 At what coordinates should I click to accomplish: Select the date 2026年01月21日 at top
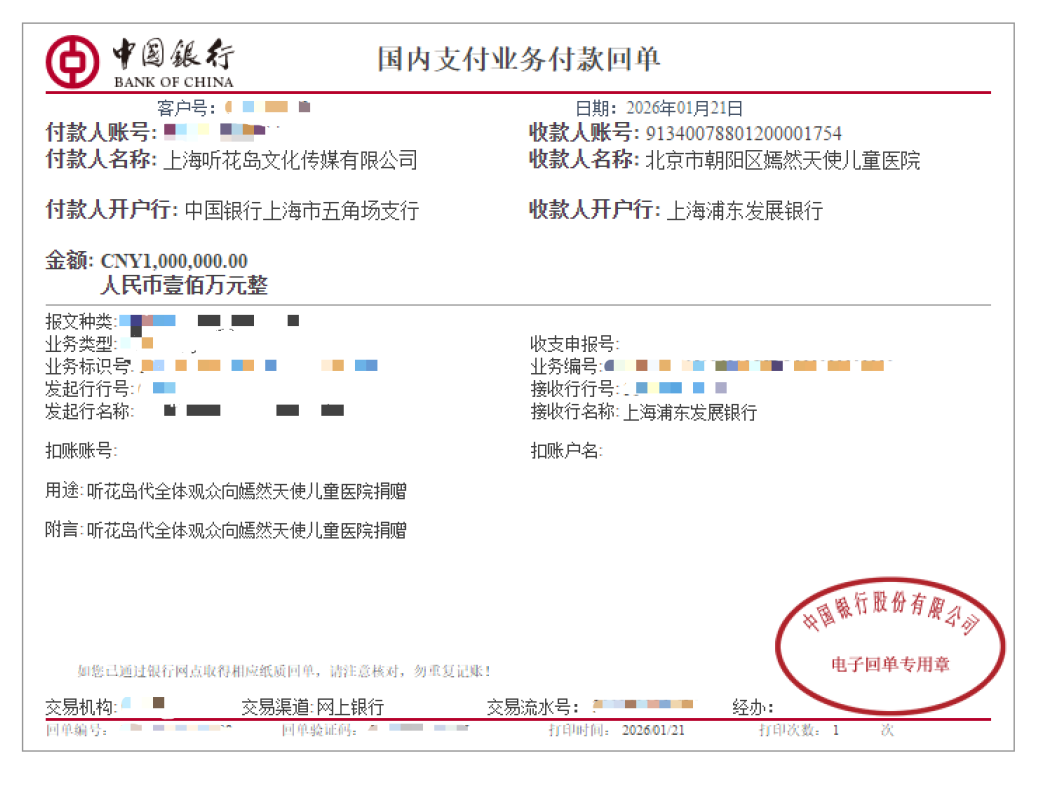pos(684,109)
